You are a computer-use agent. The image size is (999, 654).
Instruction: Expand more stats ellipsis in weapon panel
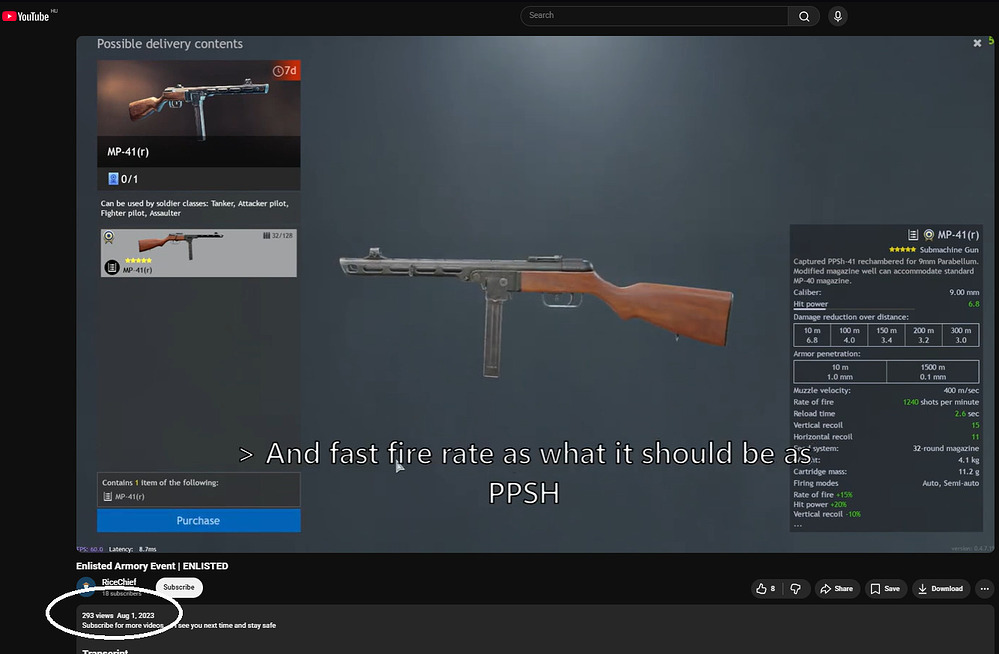point(798,525)
